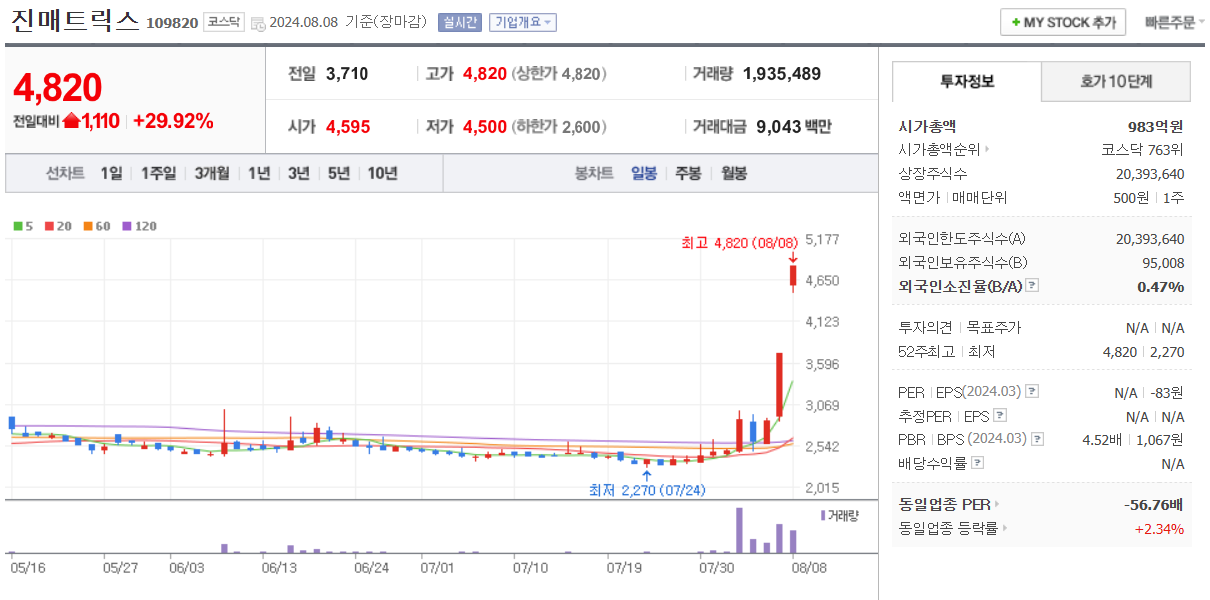Screen dimensions: 1210x600
Task: Expand the 시가총액순위 arrow
Action: (x=988, y=150)
